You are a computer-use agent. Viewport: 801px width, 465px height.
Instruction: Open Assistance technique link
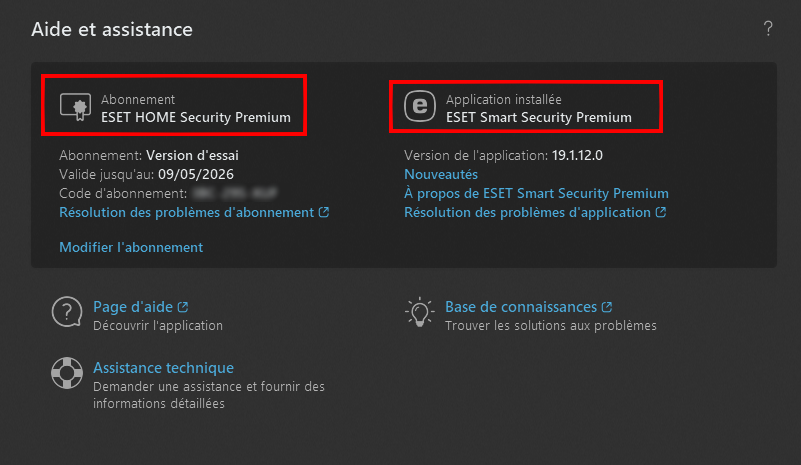[x=163, y=368]
